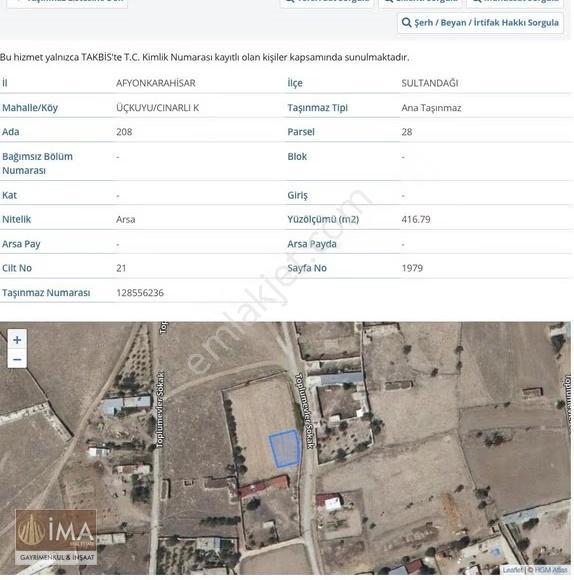This screenshot has width=574, height=580.
Task: Click the İlçe field label
Action: [x=295, y=83]
